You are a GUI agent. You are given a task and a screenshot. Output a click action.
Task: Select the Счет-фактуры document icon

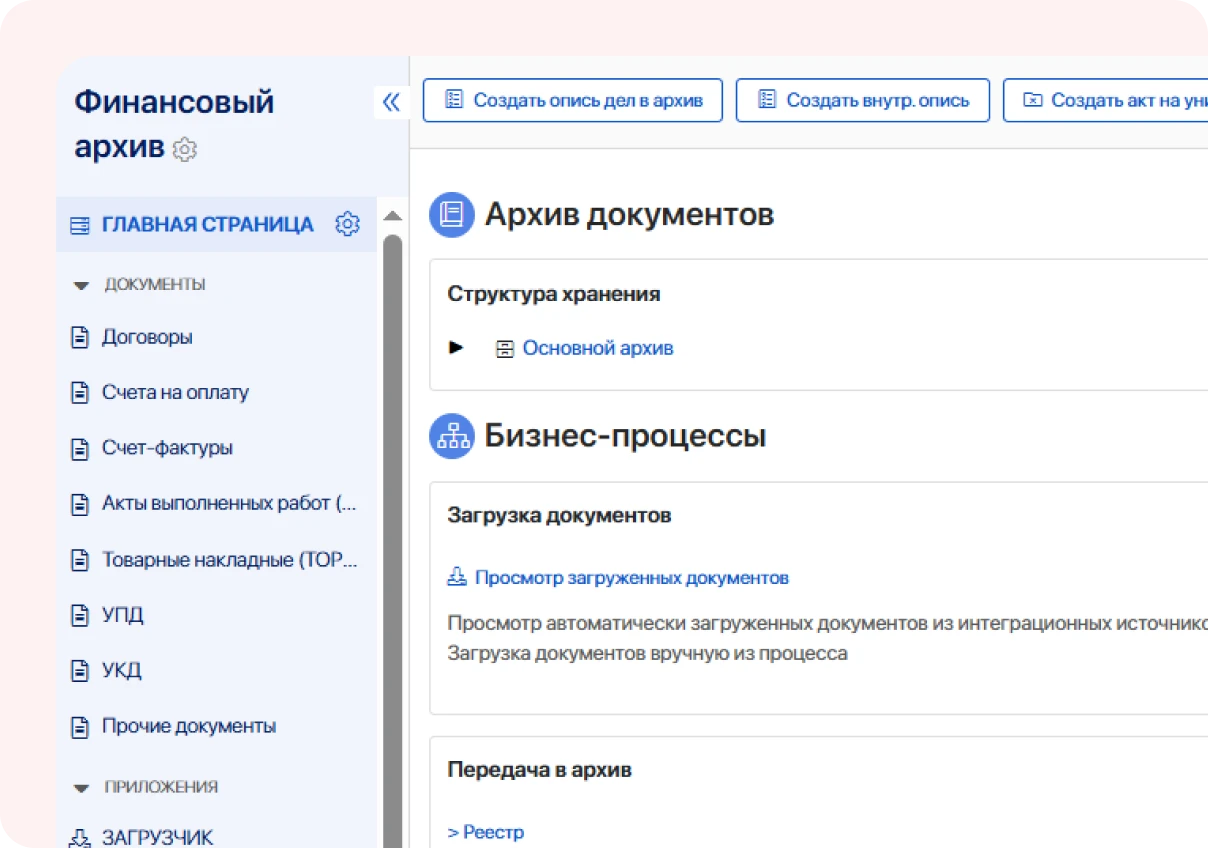coord(81,448)
